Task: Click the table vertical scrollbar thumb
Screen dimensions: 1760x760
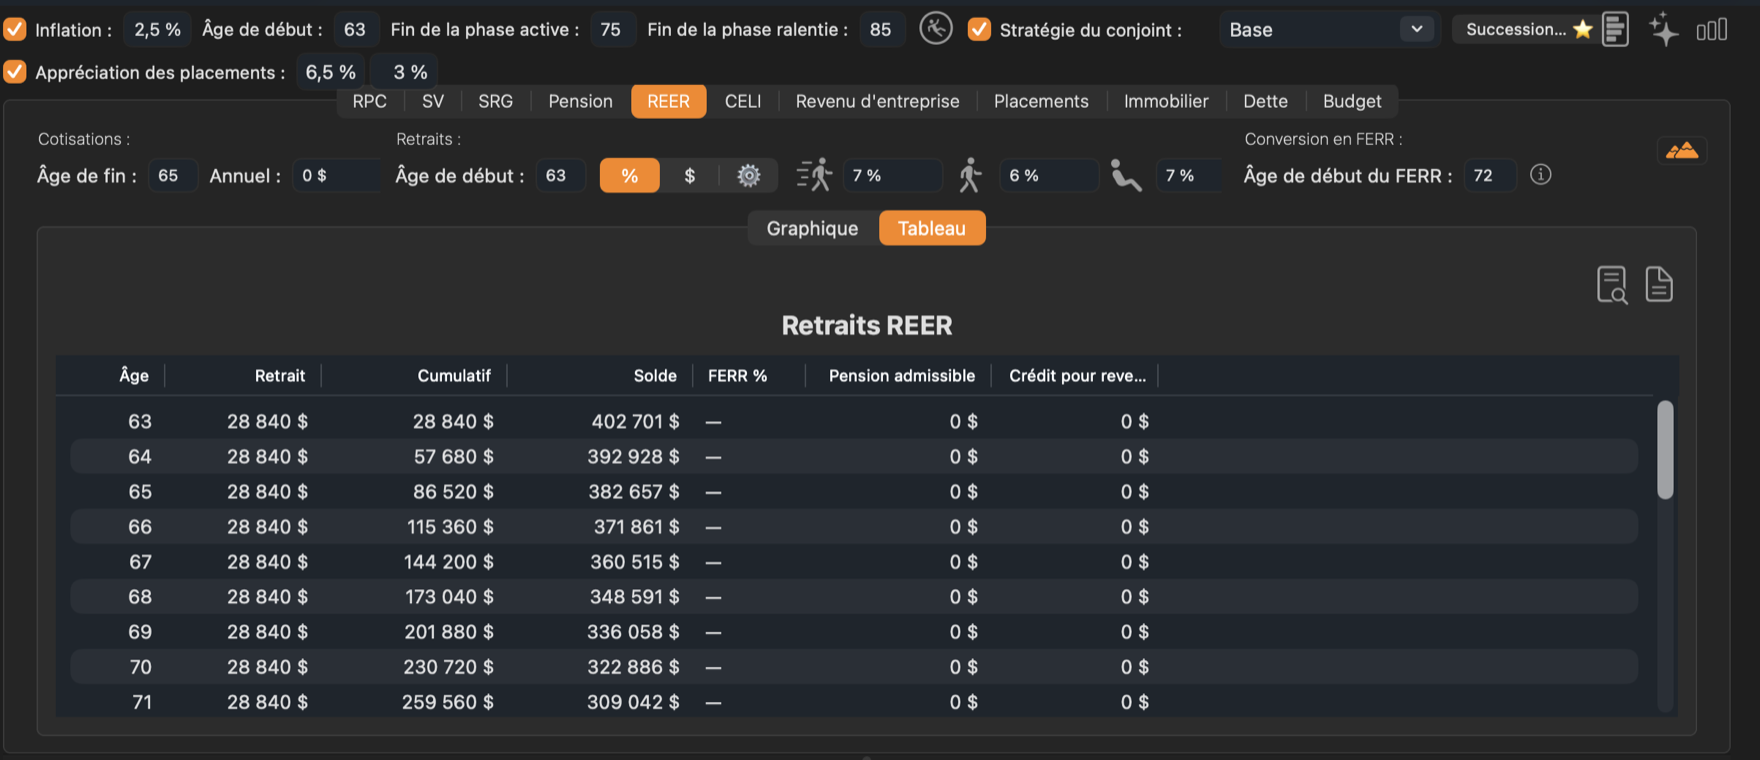Action: [x=1665, y=449]
